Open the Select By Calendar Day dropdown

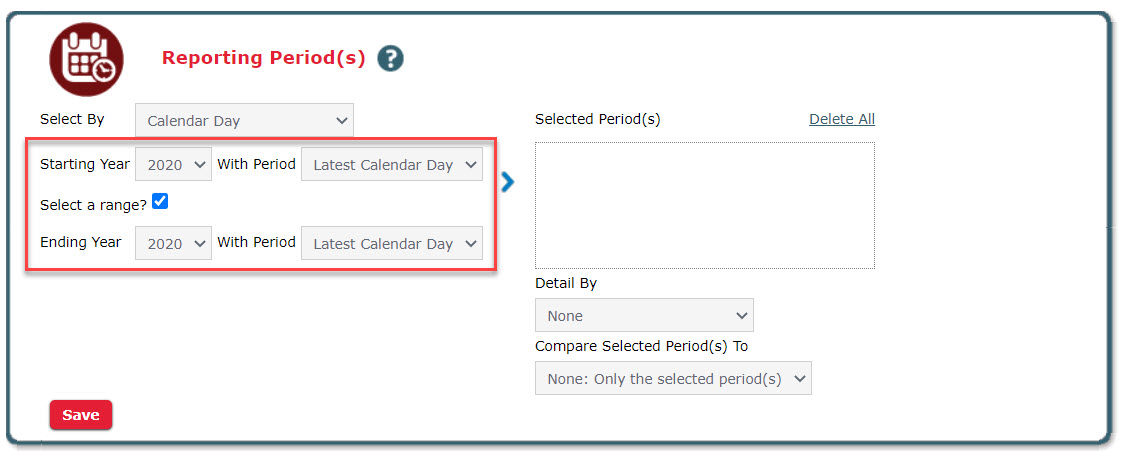(244, 121)
